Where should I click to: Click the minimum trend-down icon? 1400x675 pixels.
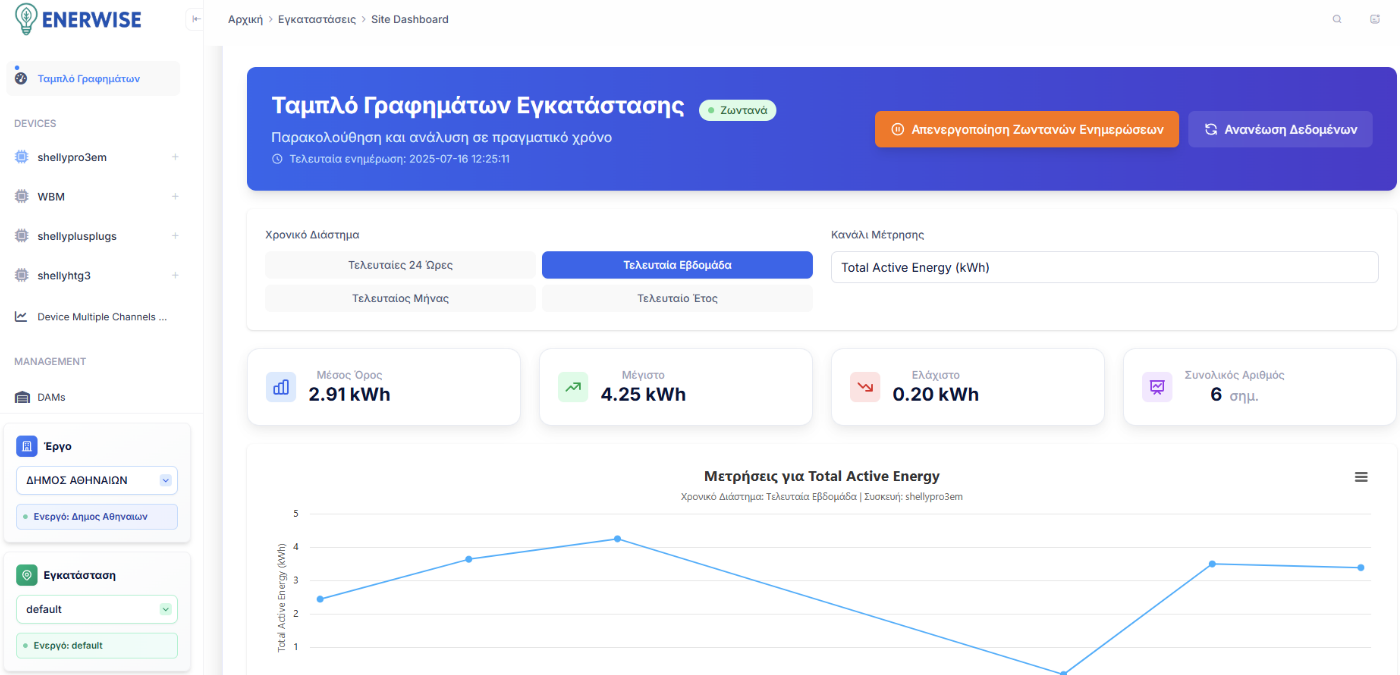864,387
